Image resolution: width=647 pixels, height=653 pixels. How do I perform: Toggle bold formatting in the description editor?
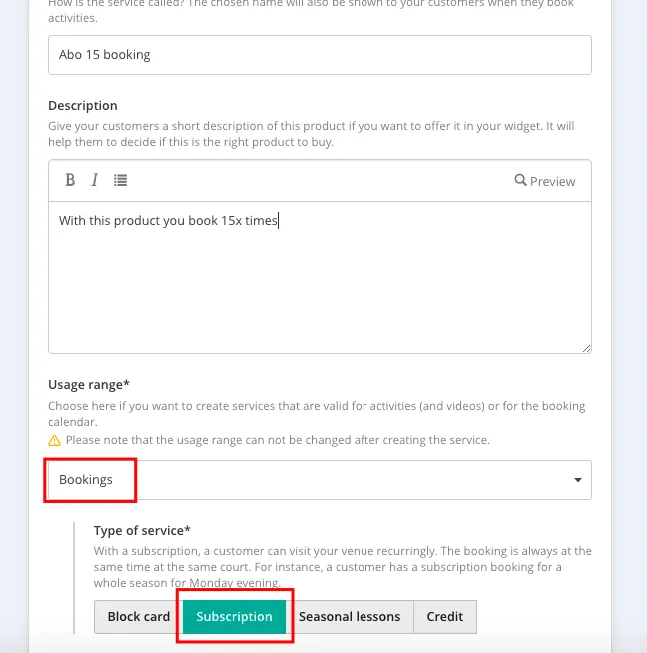(70, 181)
